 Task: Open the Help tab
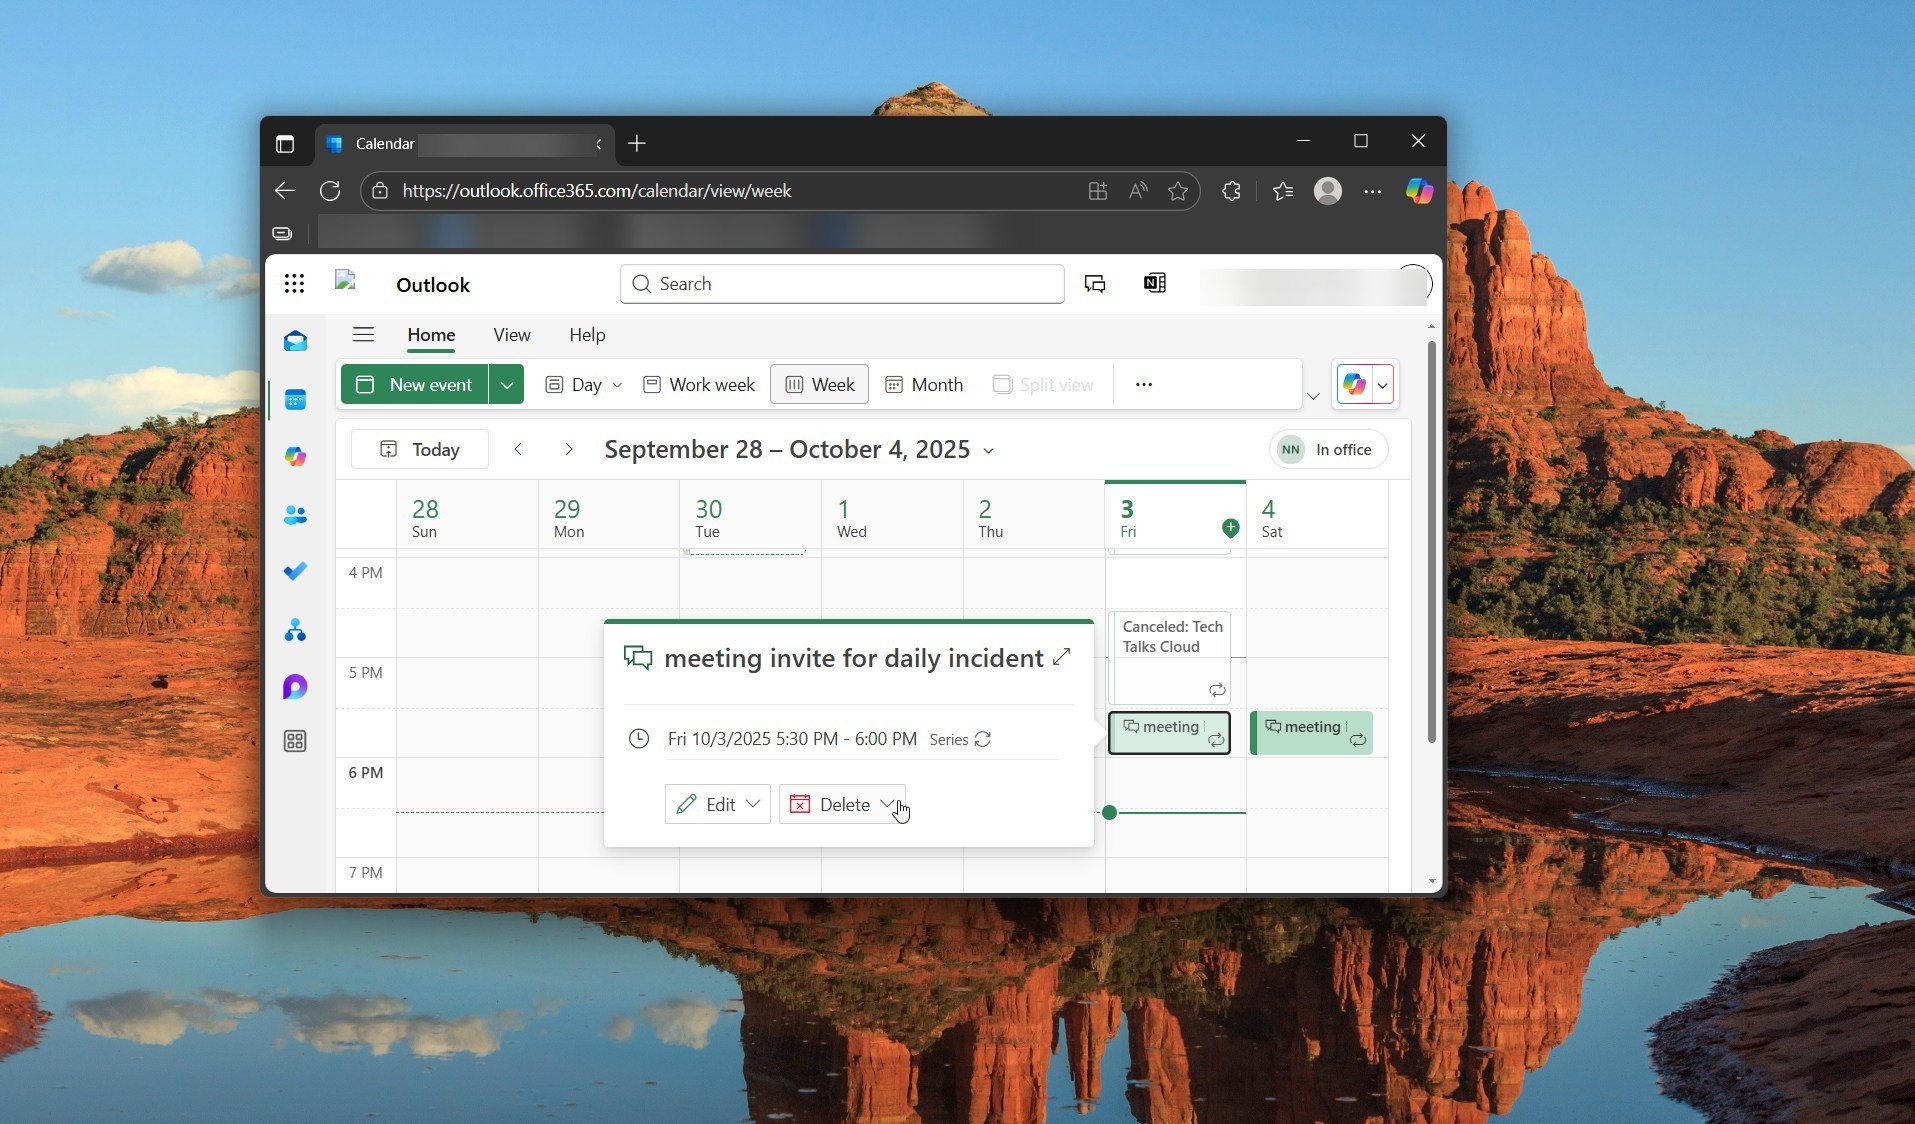[587, 335]
